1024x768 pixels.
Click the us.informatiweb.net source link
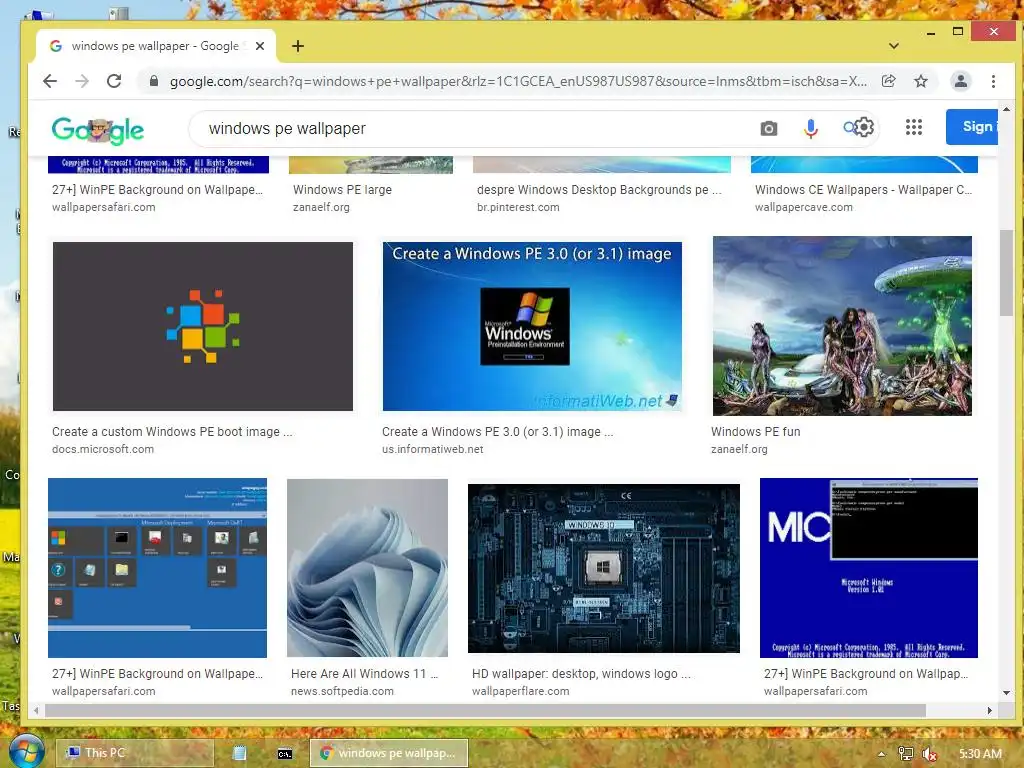pyautogui.click(x=433, y=449)
